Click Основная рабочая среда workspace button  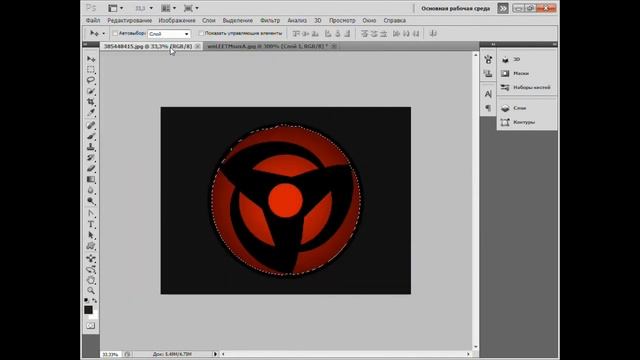click(x=456, y=9)
